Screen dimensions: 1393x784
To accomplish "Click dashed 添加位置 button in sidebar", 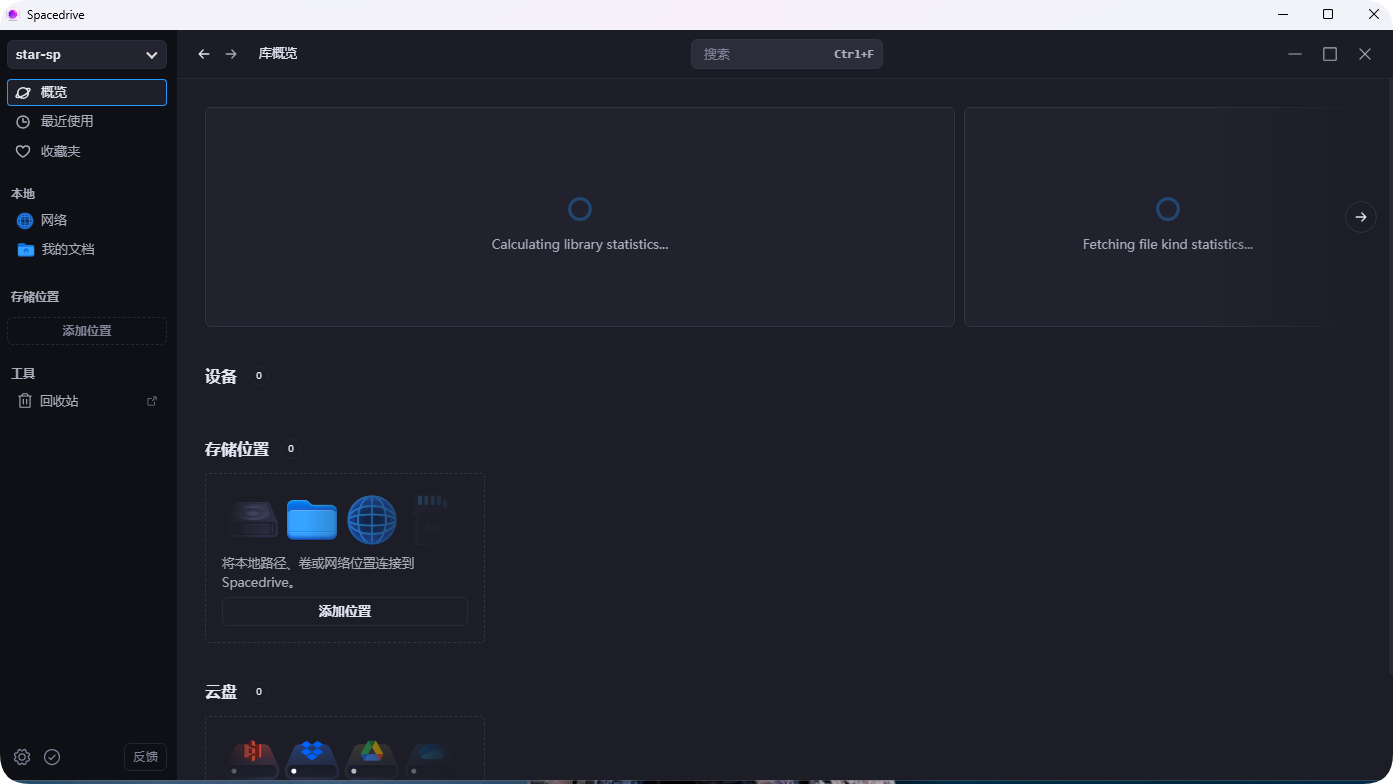I will point(87,331).
